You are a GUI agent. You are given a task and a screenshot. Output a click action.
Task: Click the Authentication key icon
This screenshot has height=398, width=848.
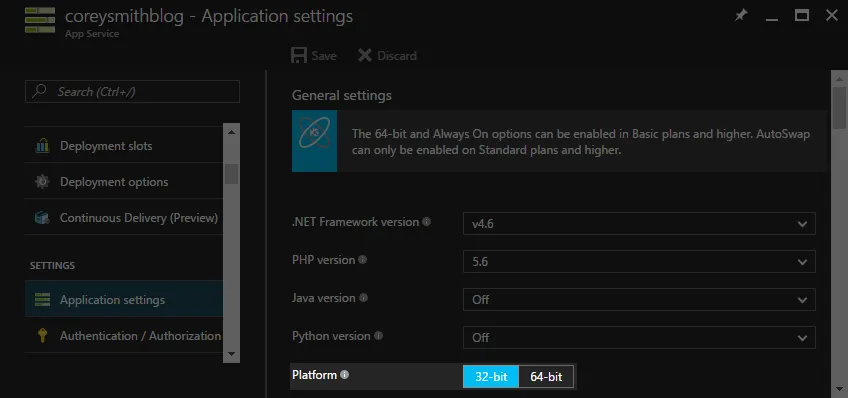click(x=42, y=335)
